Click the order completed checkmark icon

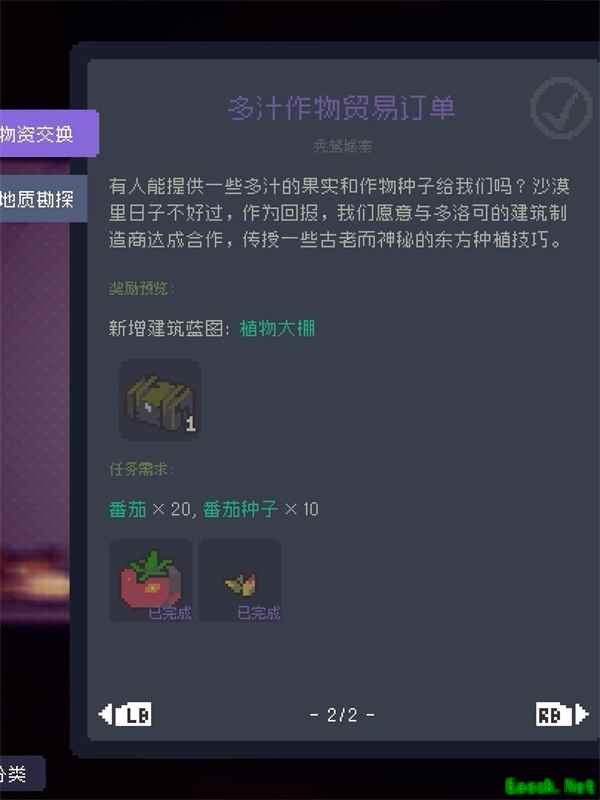pos(561,108)
